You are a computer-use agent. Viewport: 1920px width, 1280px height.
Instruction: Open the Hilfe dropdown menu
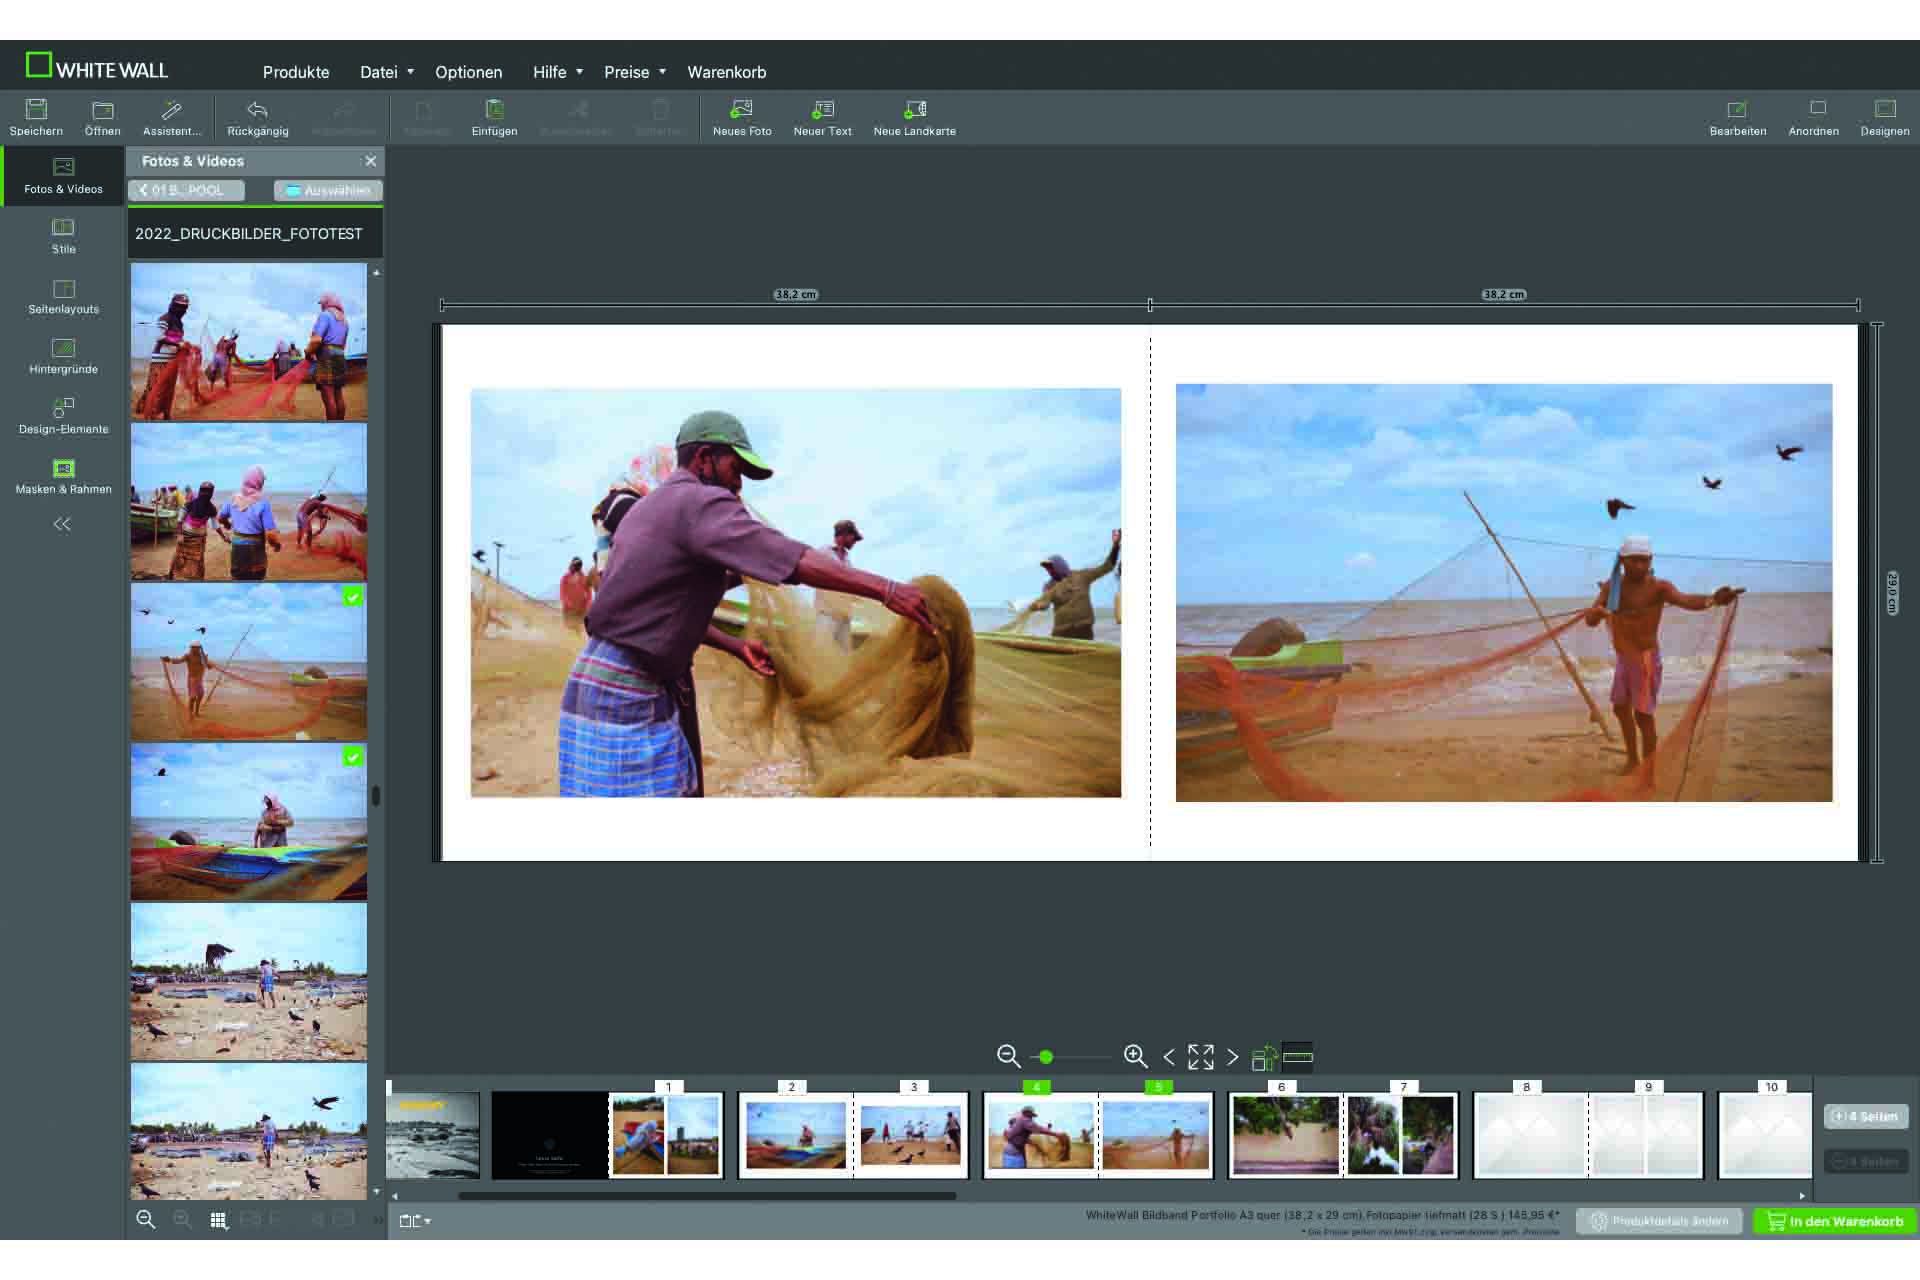[558, 72]
